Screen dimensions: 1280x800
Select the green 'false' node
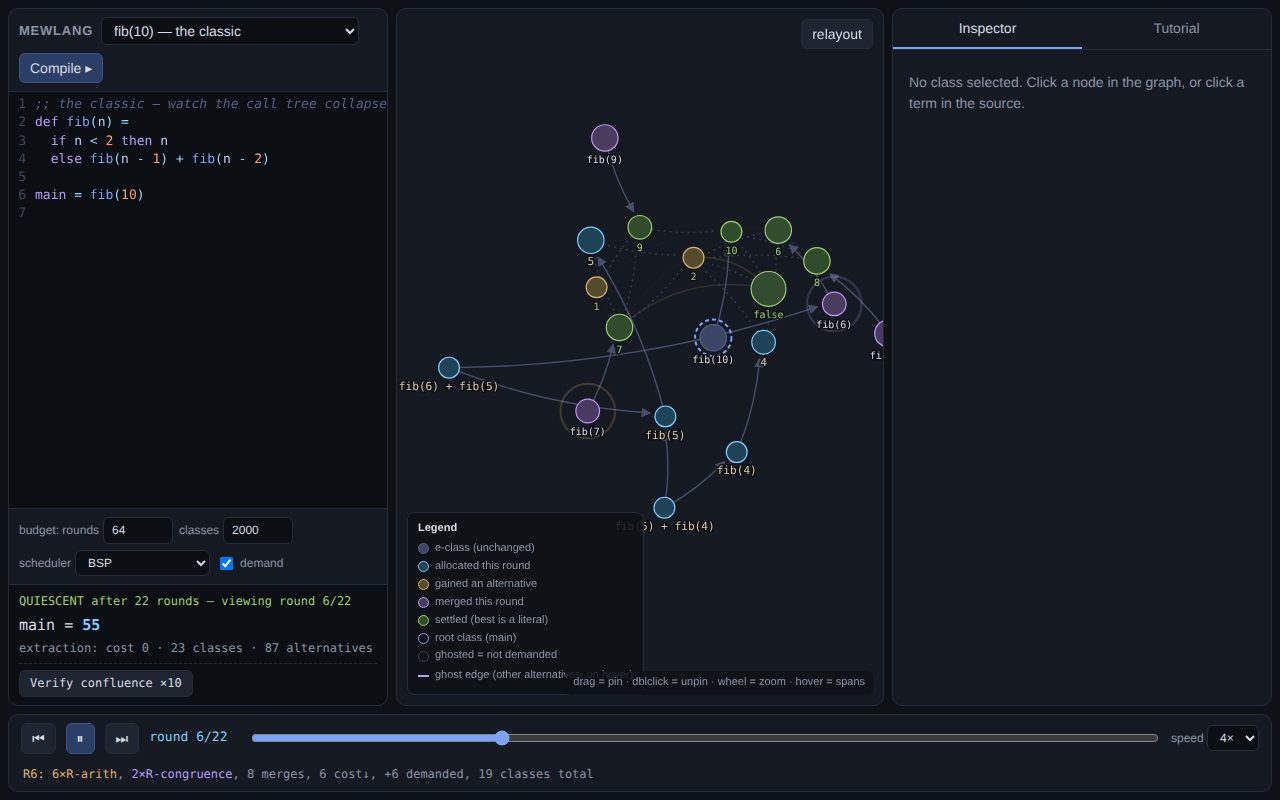(768, 289)
